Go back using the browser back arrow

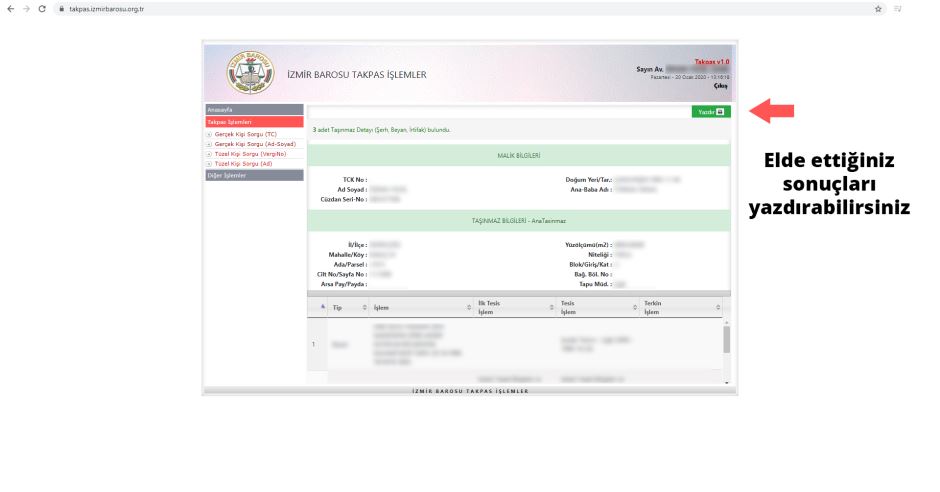[x=10, y=9]
